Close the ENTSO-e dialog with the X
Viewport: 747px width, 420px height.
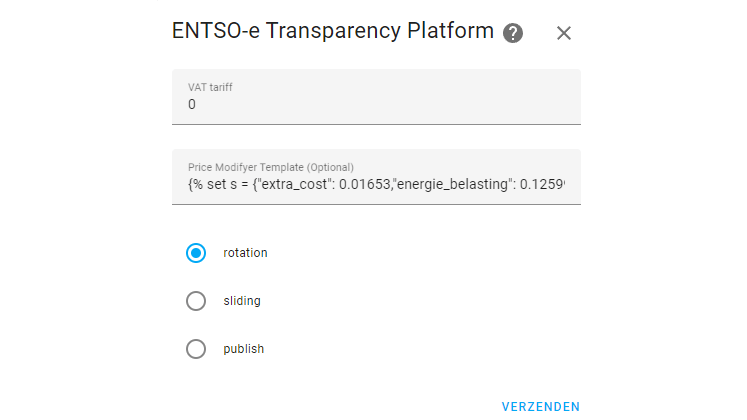coord(564,33)
